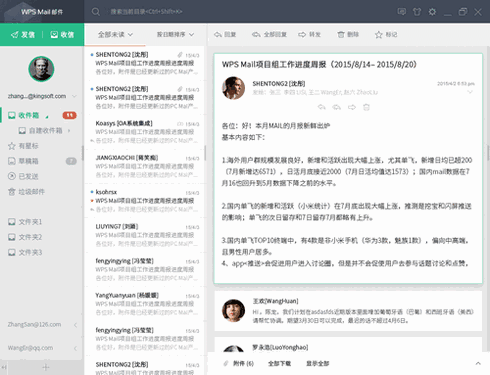Click the drafts count badge
490x375 pixels.
(71, 161)
